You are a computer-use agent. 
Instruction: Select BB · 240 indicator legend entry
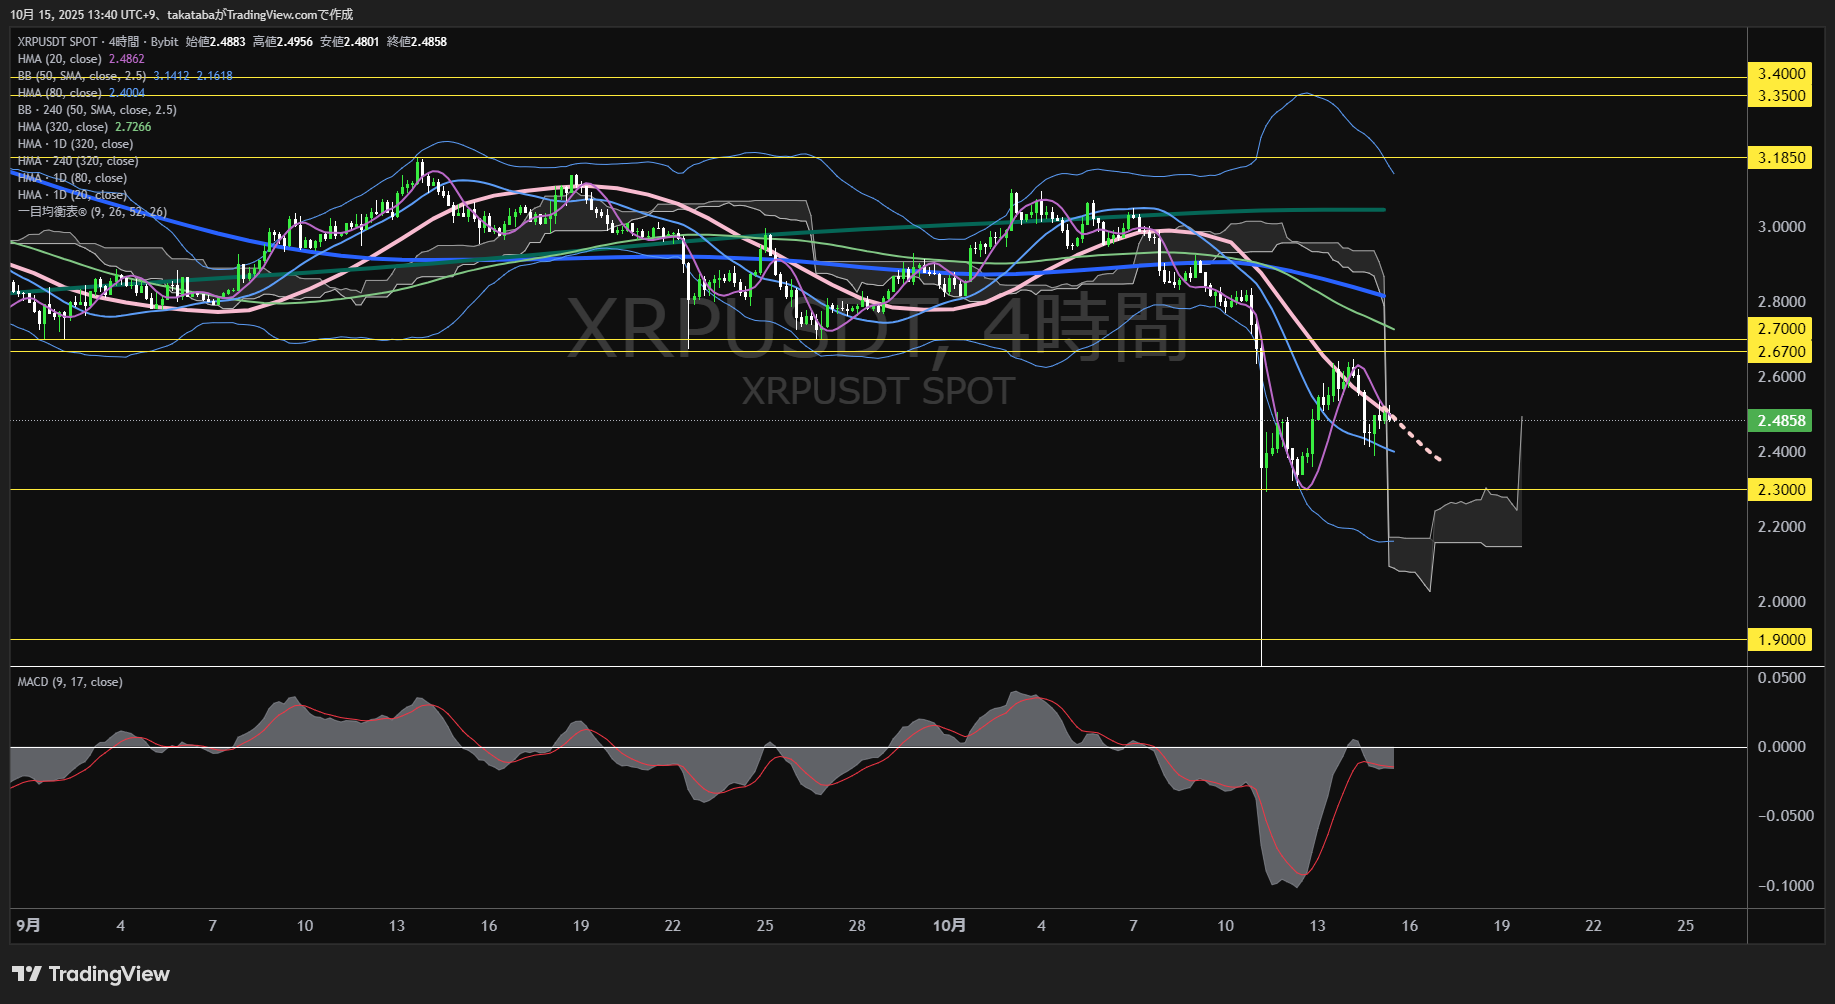(96, 110)
